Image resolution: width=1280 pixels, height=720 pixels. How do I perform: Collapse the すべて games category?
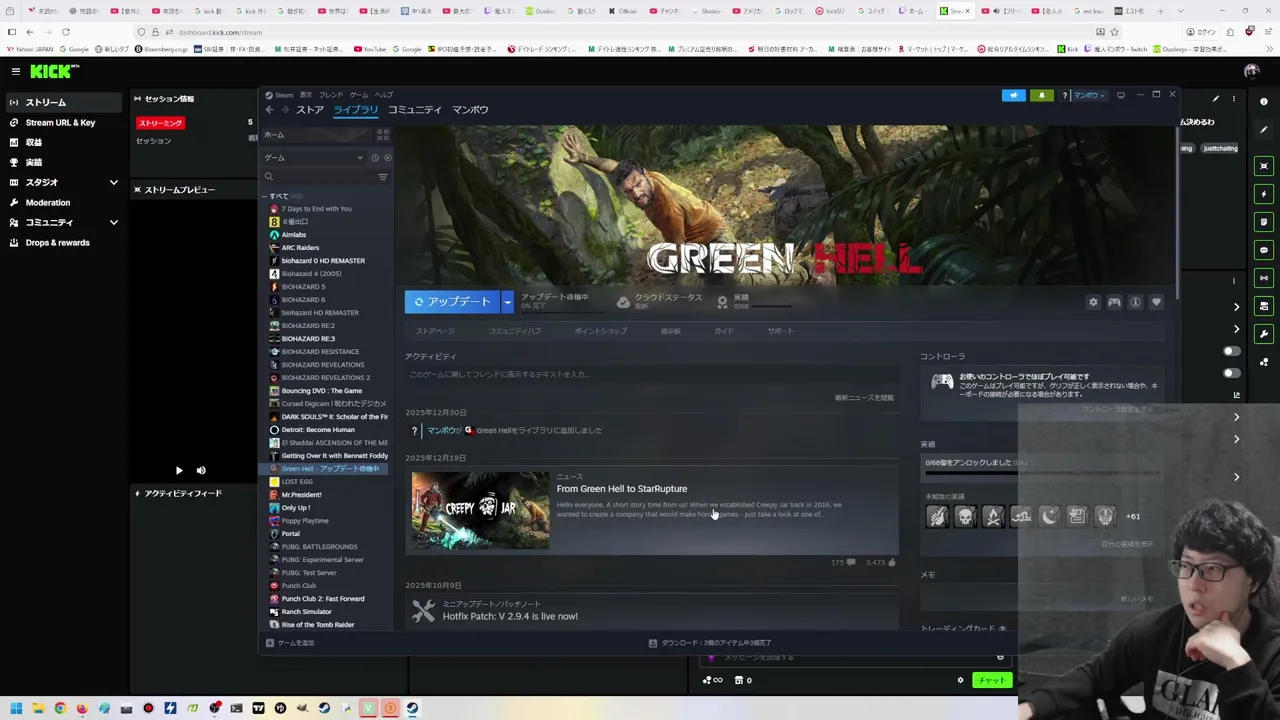click(x=266, y=196)
